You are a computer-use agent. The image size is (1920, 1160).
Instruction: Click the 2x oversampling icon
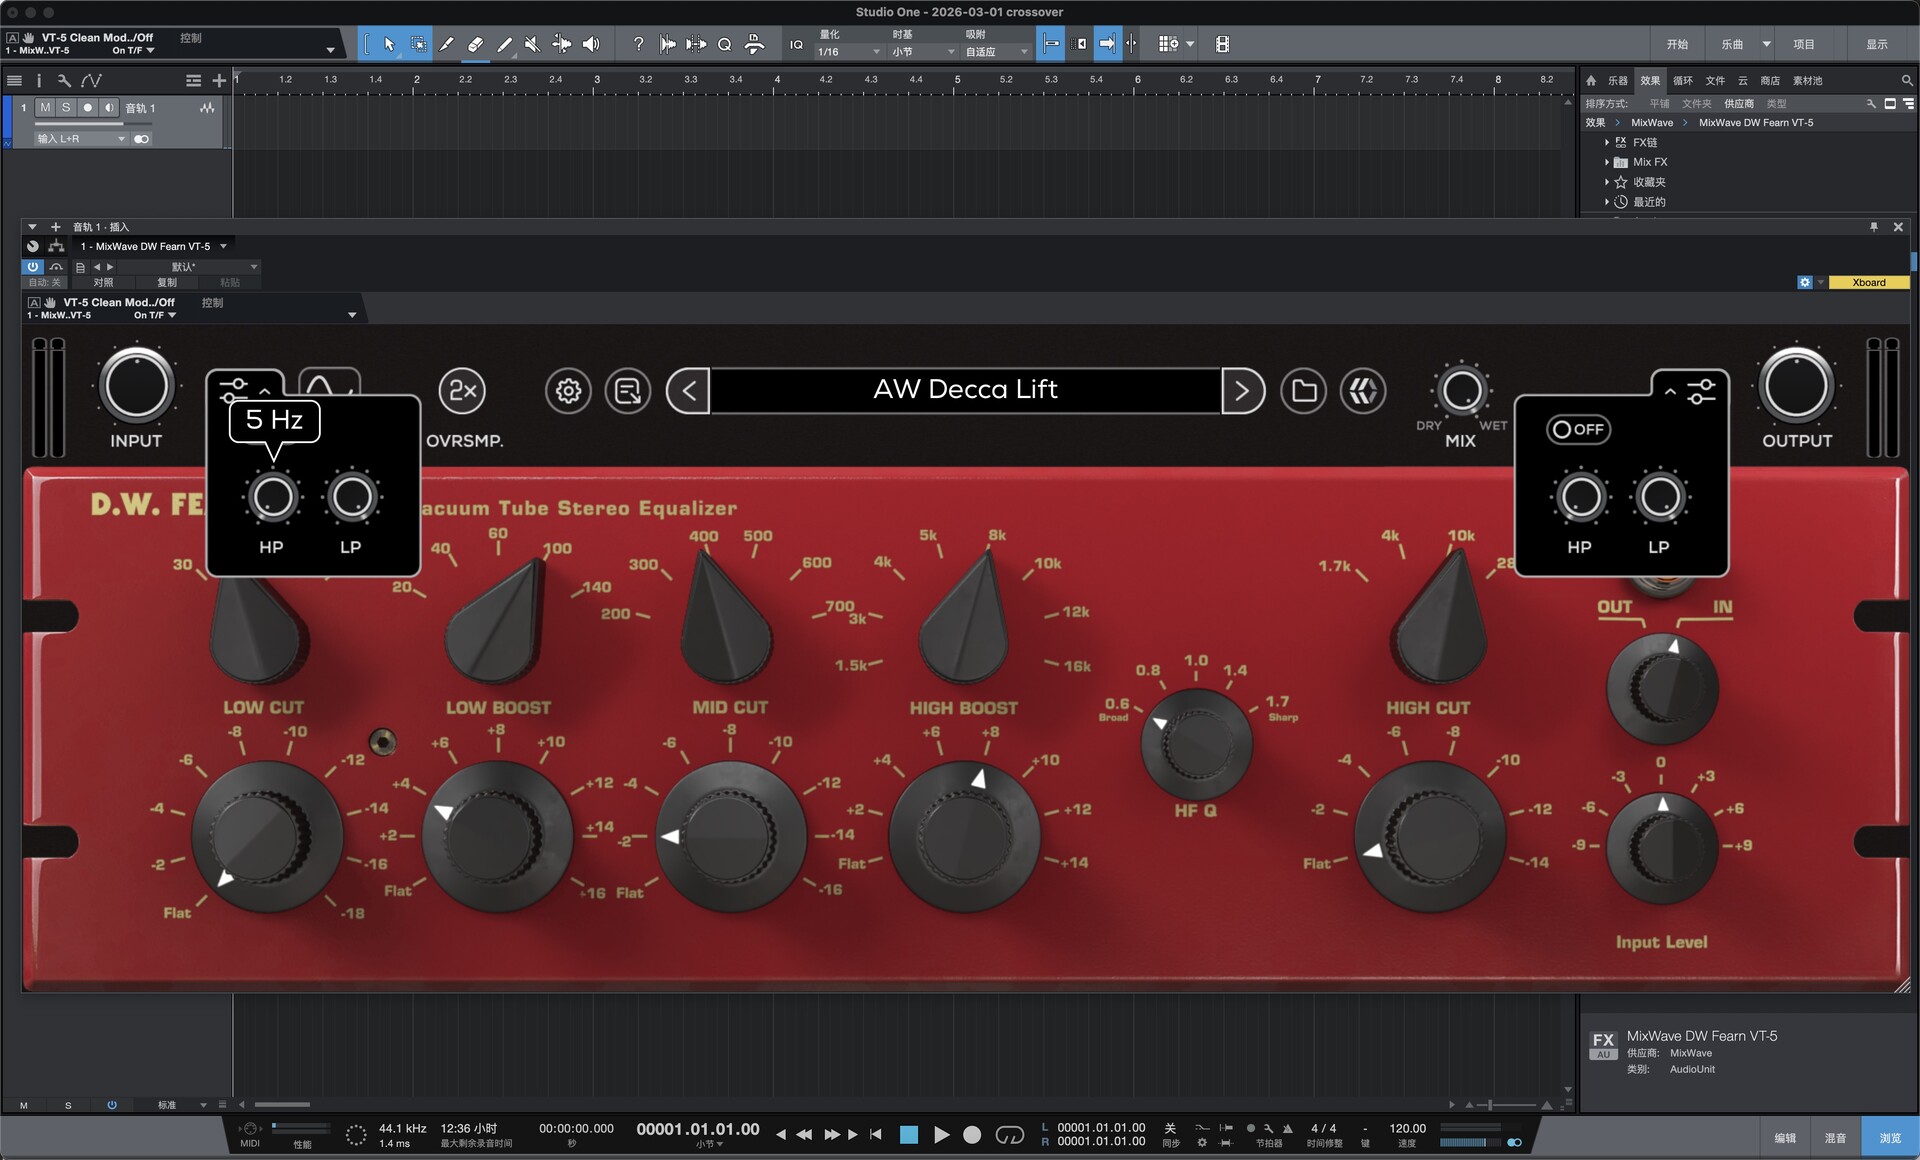coord(462,391)
